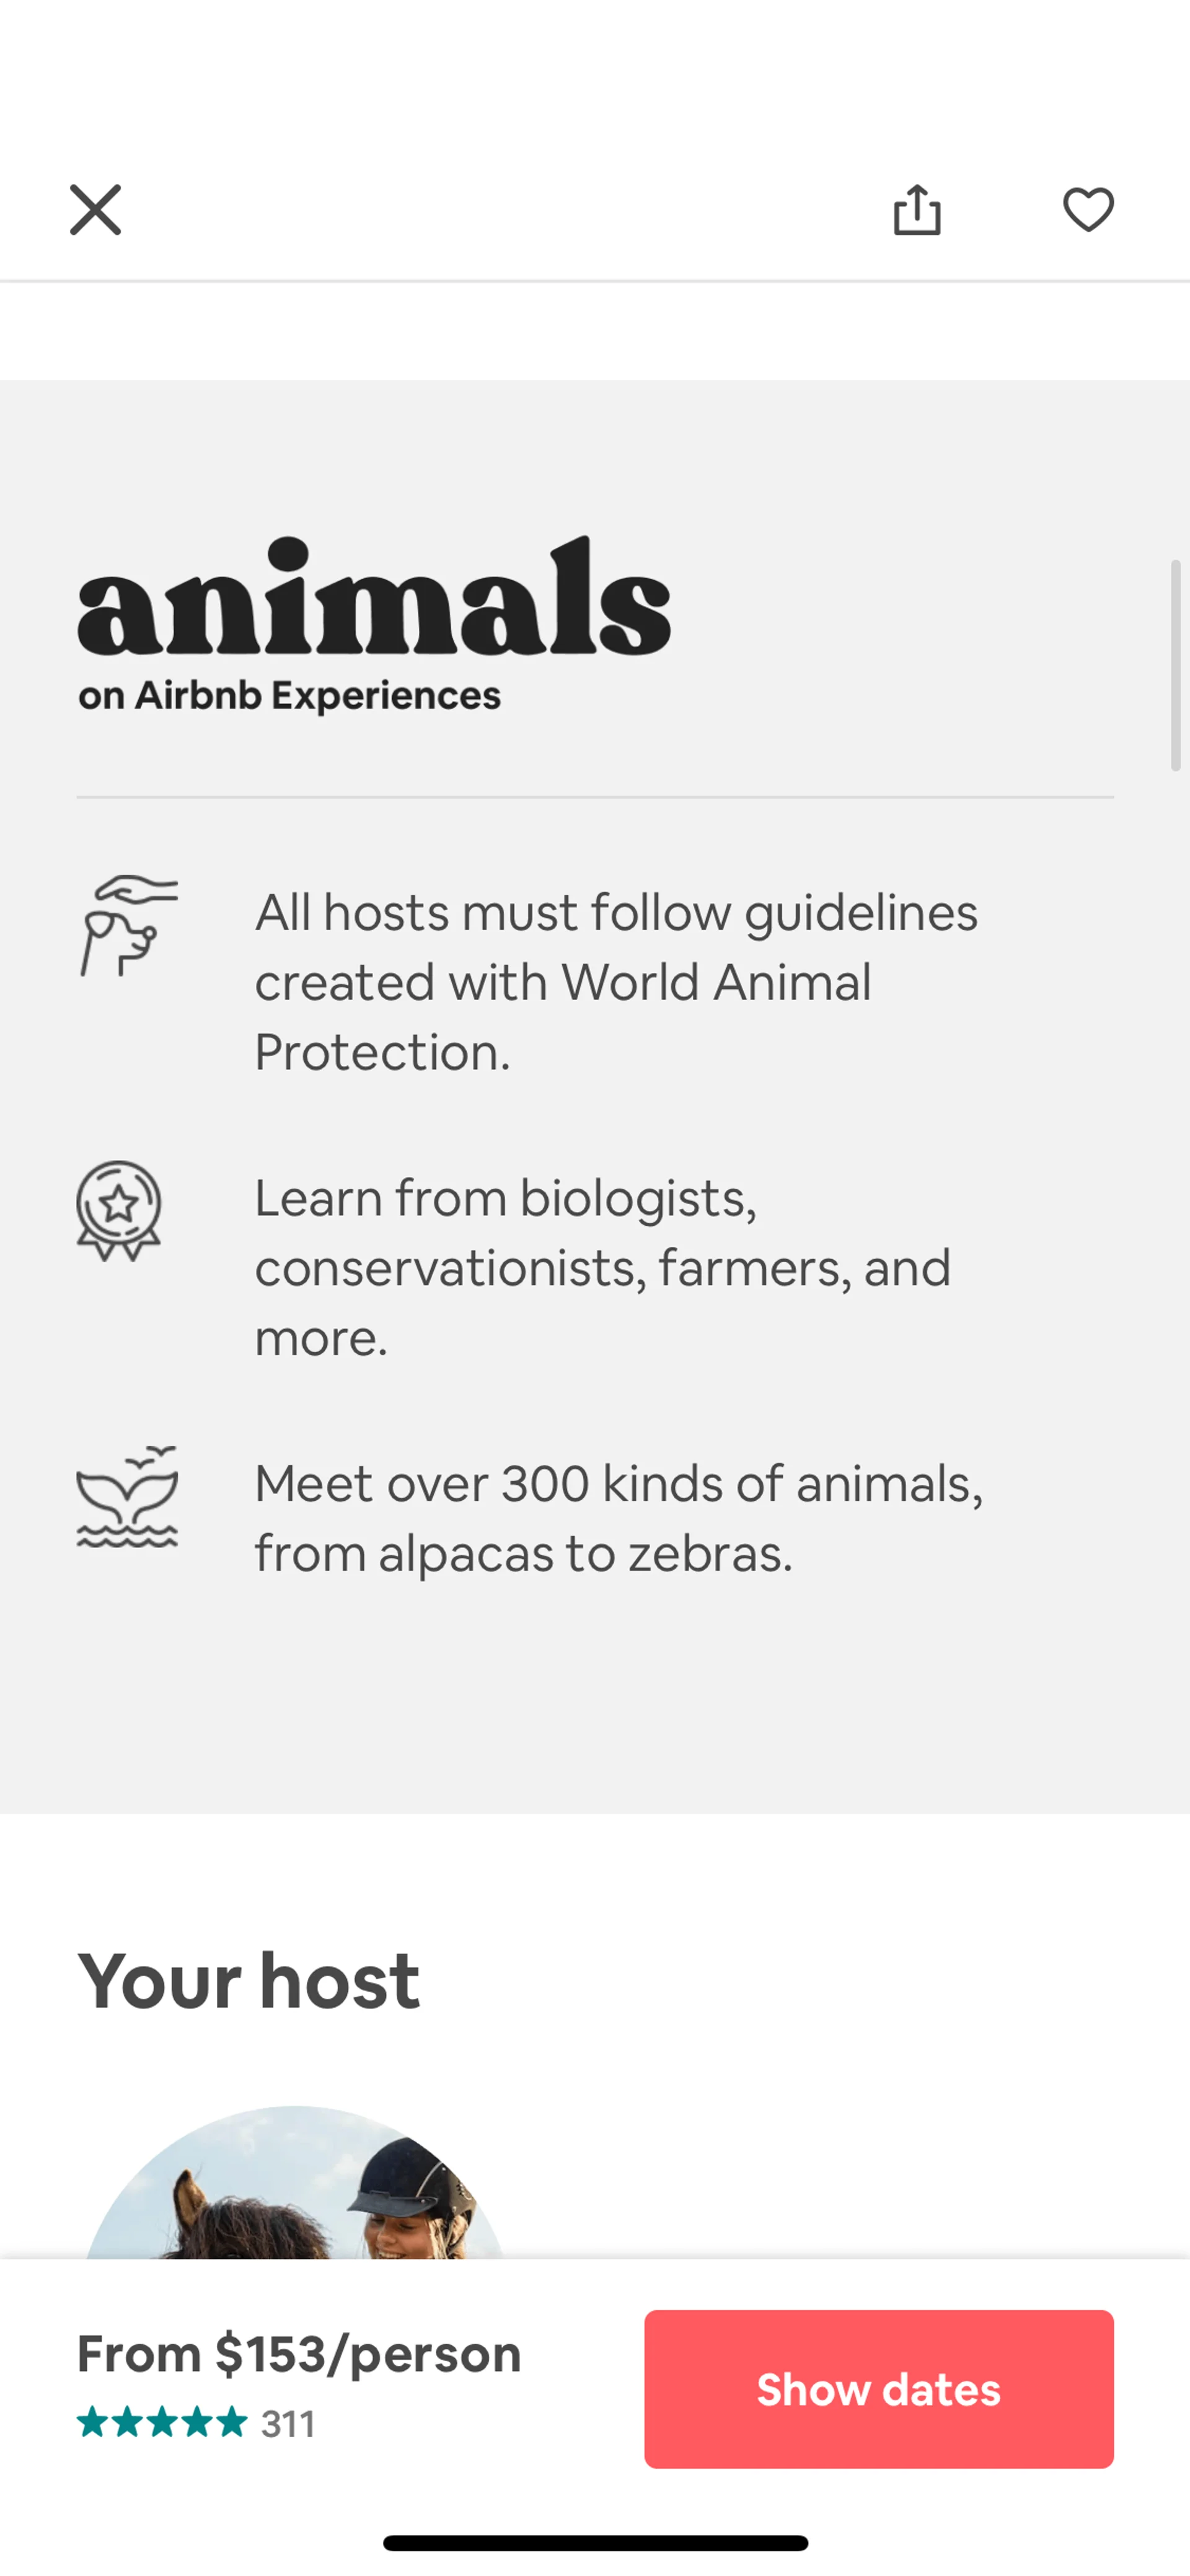Screen dimensions: 1190x2576
Task: Close the experience details page
Action: tap(95, 210)
